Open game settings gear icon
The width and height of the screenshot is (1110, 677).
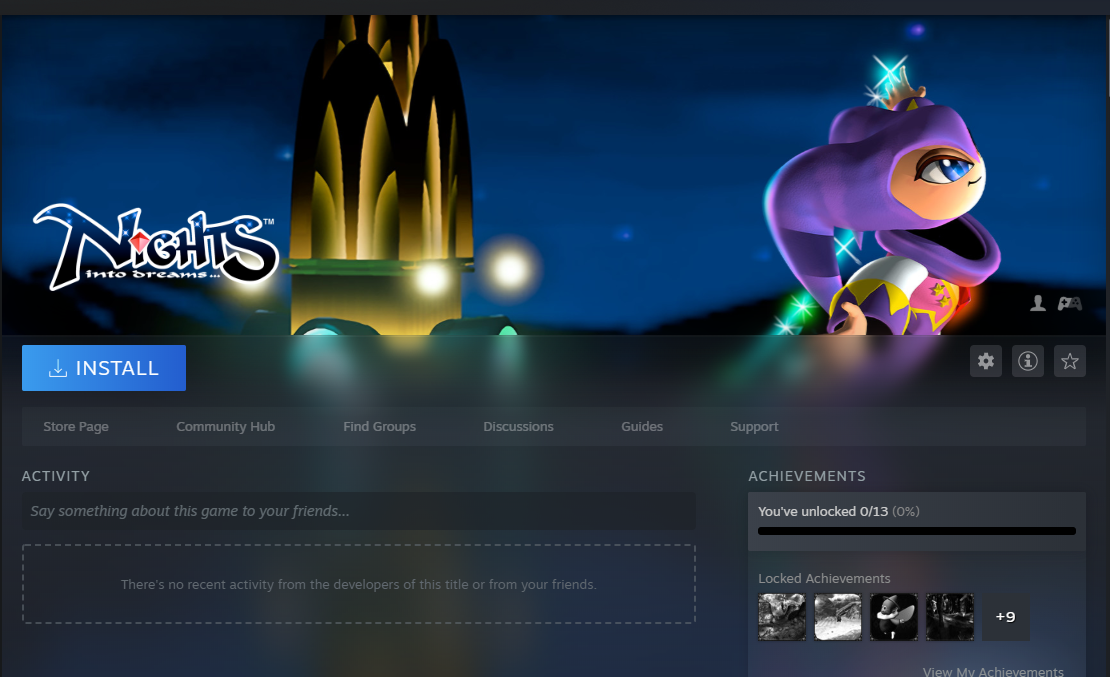[x=985, y=361]
